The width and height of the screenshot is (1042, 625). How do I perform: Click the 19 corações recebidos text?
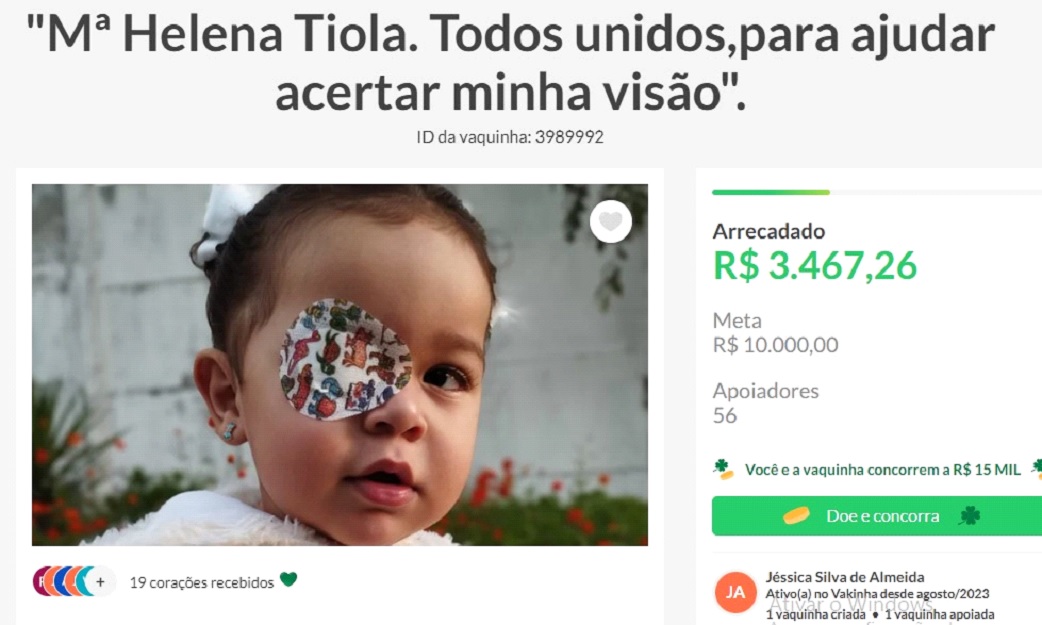[201, 582]
